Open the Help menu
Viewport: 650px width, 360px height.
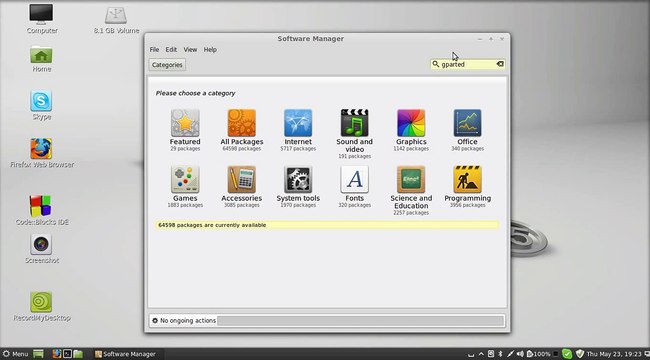tap(210, 49)
